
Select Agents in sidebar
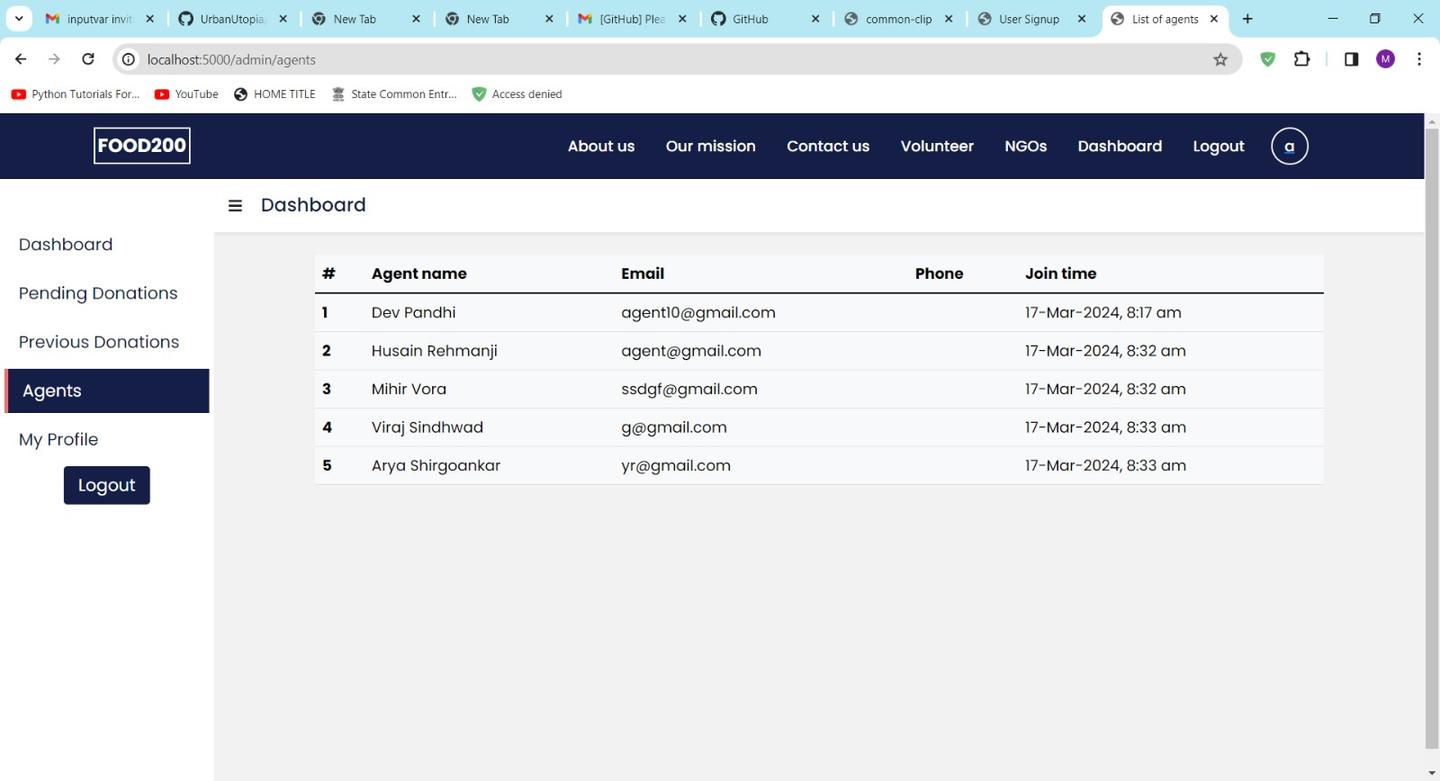pos(107,391)
